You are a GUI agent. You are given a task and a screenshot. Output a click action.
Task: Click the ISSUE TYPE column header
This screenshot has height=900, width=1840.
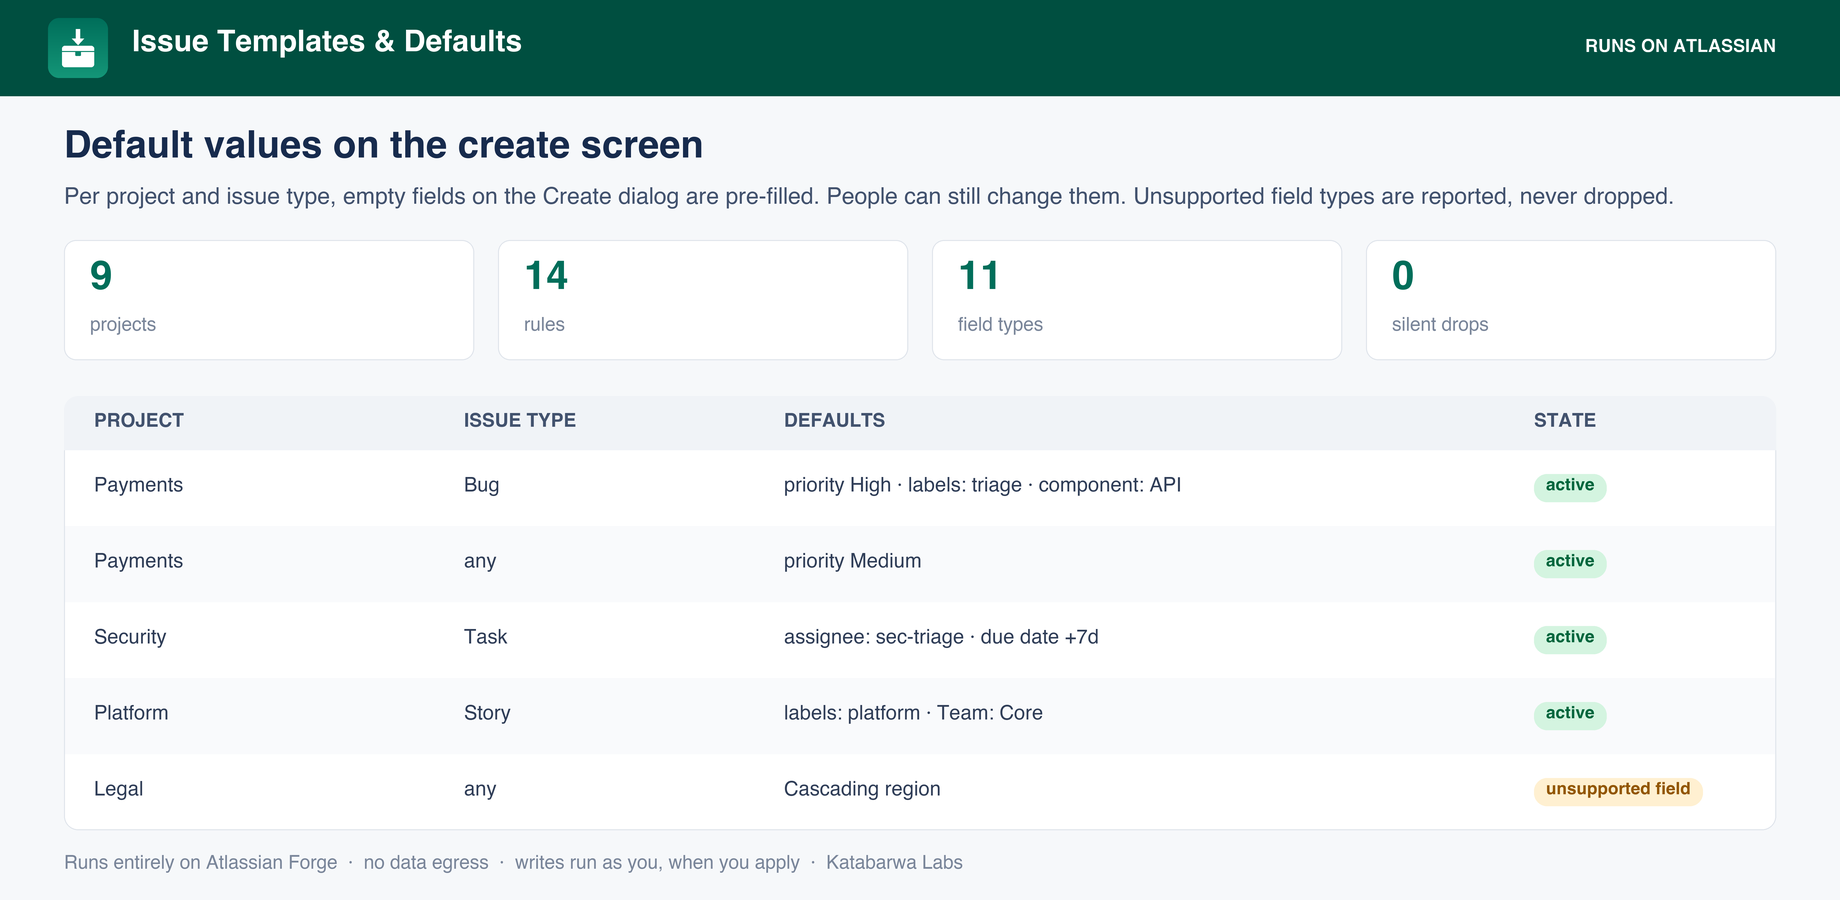pyautogui.click(x=520, y=421)
